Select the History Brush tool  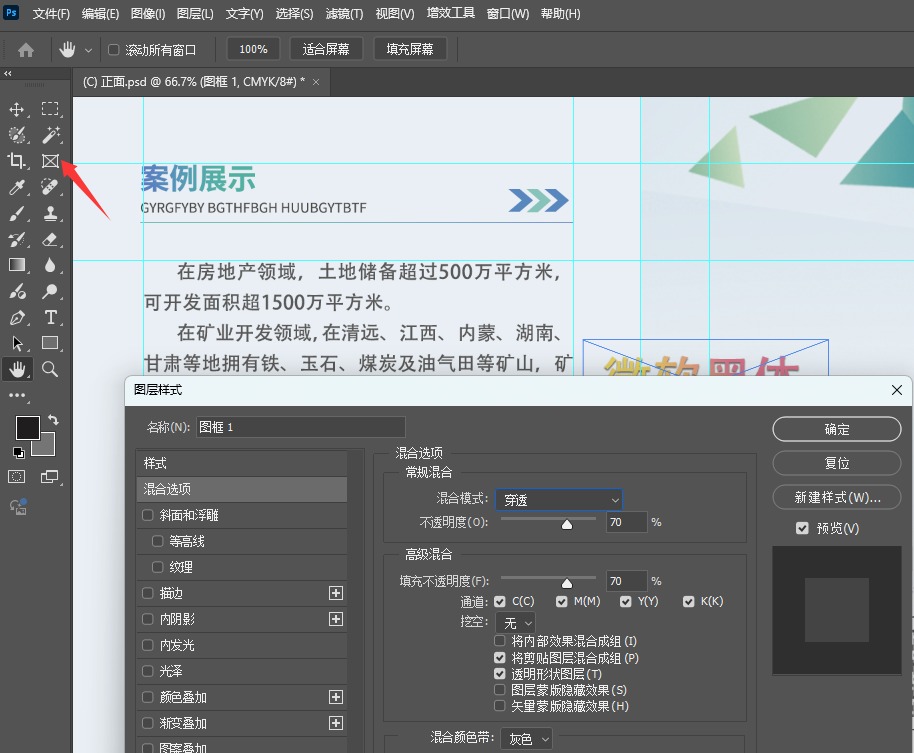coord(17,239)
